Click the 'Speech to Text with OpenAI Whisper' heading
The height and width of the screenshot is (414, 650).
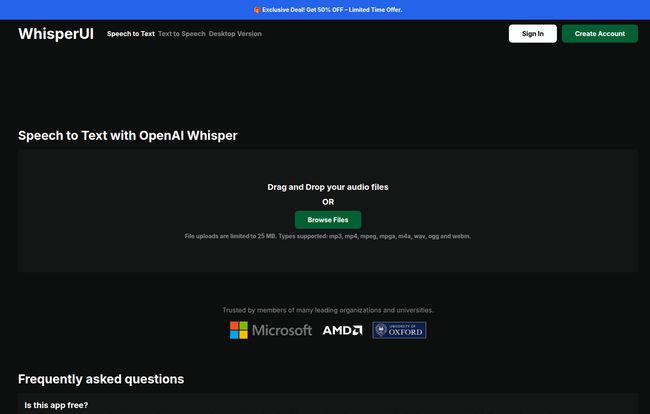[128, 136]
